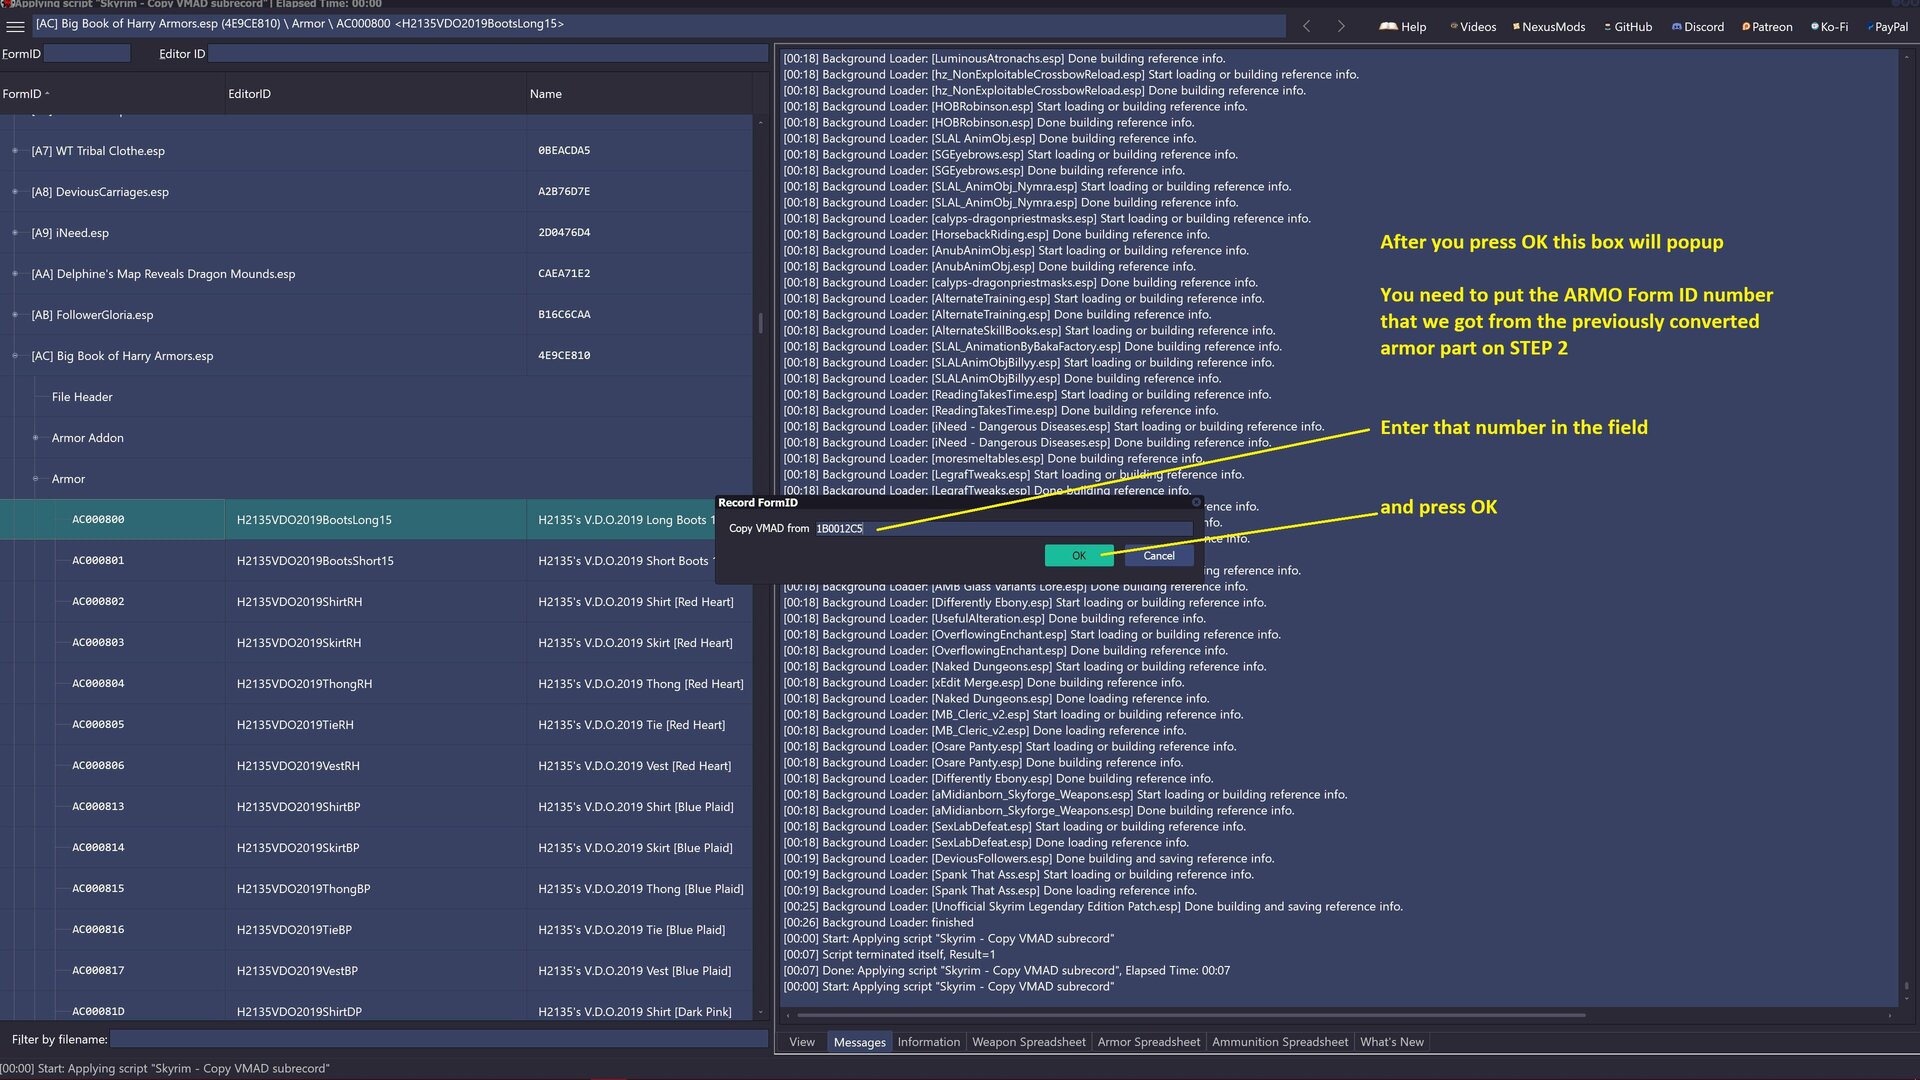This screenshot has width=1920, height=1080.
Task: Collapse the Big Book of Harry Armors.esp node
Action: tap(15, 356)
